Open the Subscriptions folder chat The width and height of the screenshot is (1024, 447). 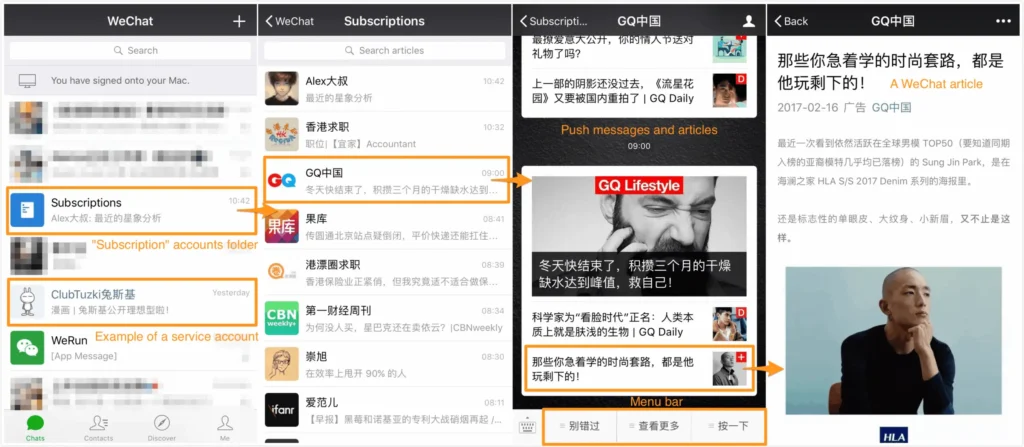tap(131, 209)
